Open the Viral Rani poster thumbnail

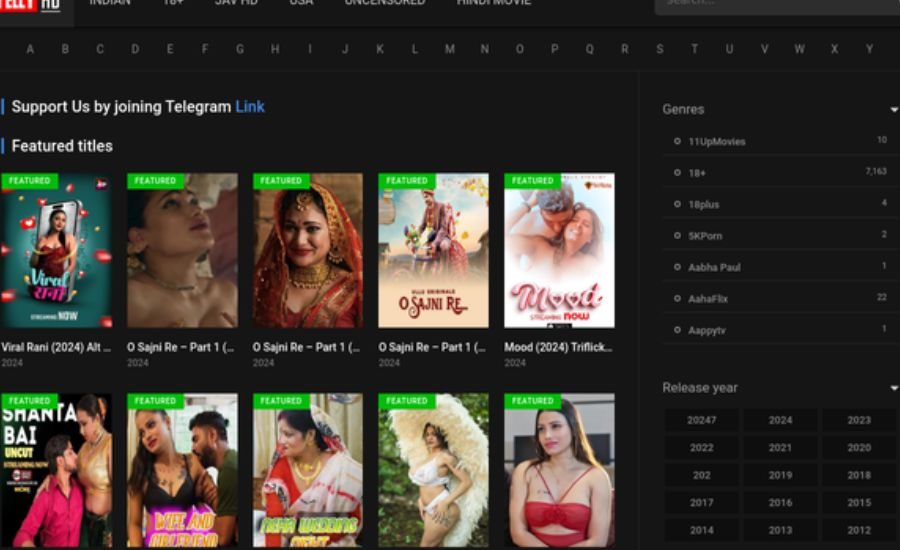point(56,251)
